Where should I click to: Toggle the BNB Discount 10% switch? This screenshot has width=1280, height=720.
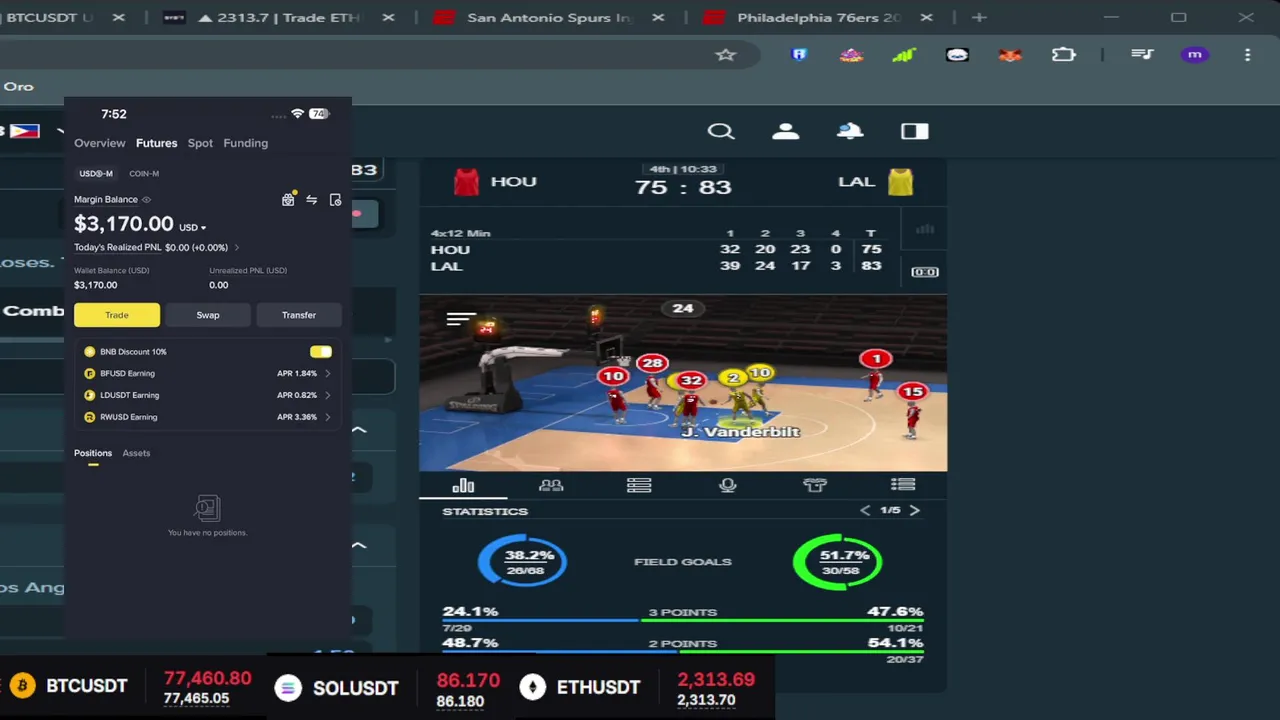coord(321,352)
